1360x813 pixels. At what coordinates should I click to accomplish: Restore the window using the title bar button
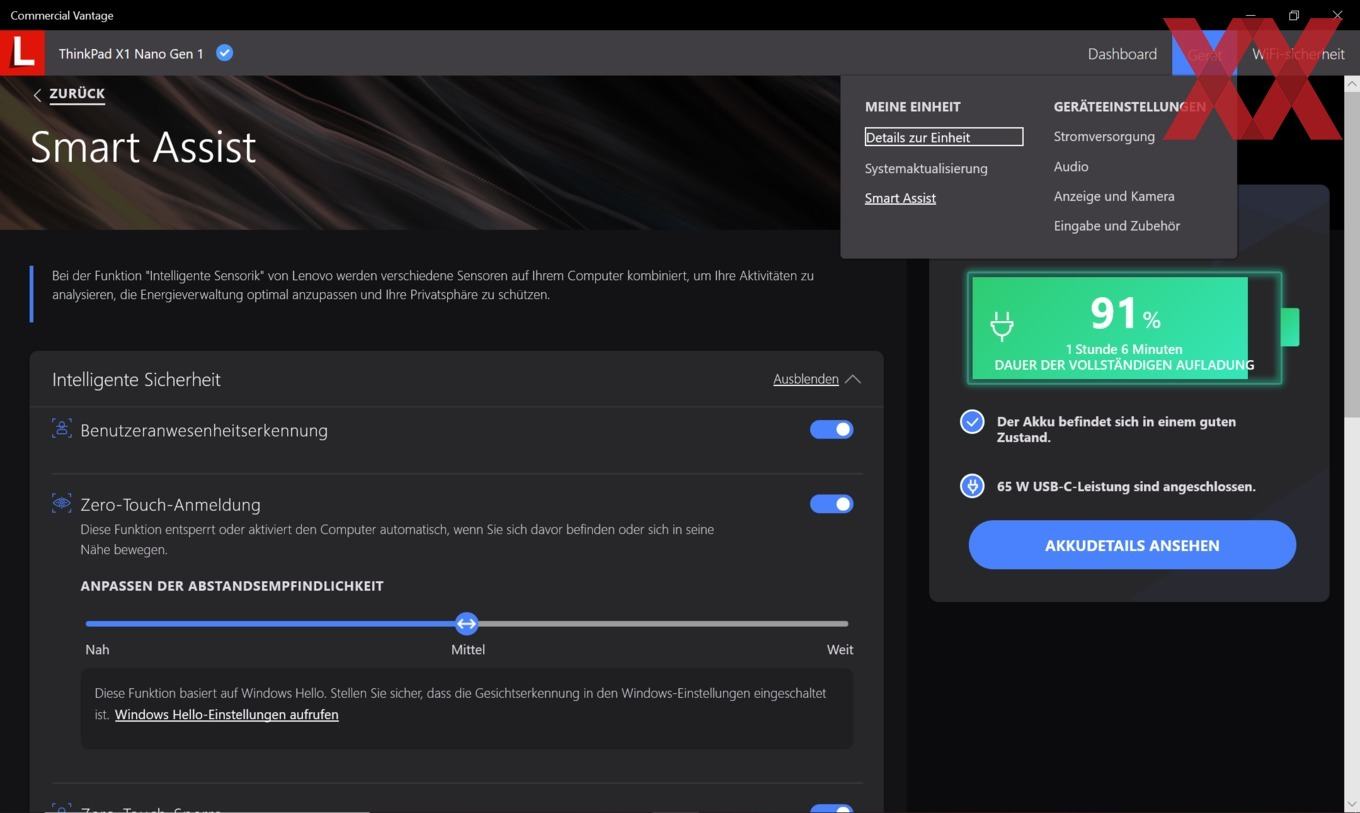pyautogui.click(x=1293, y=15)
